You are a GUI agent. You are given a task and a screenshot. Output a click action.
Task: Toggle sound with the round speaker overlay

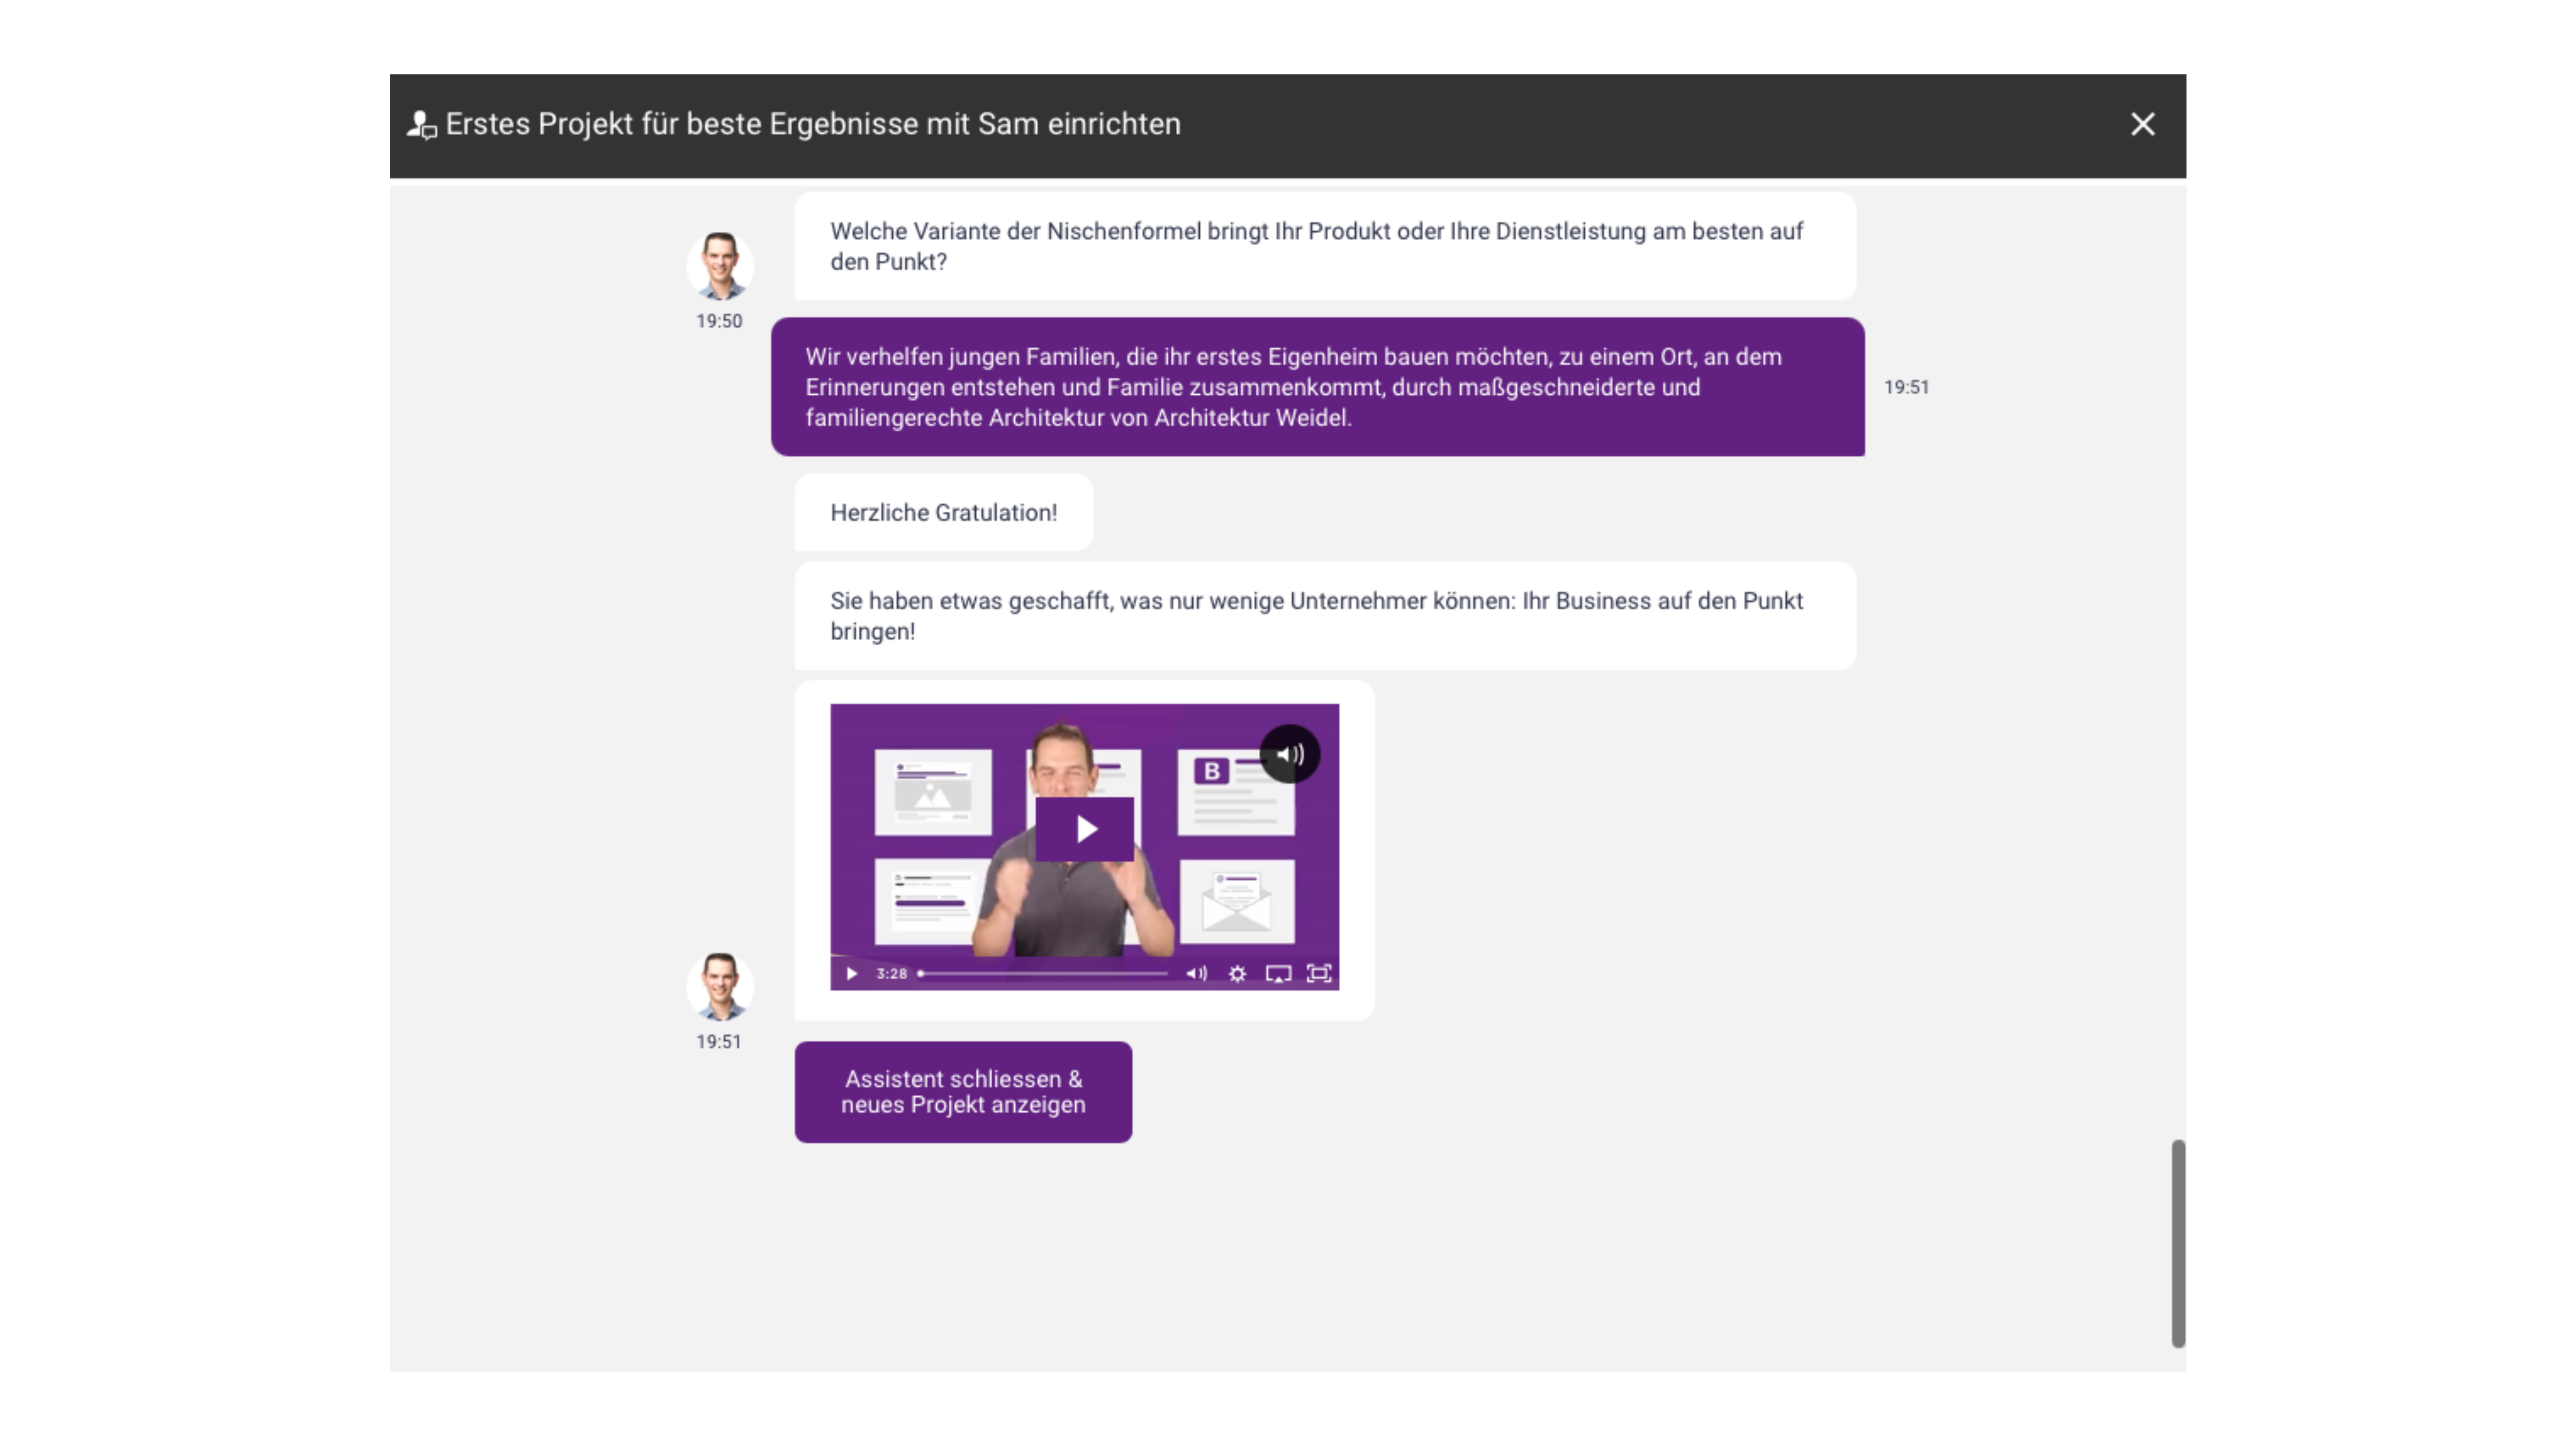1290,754
